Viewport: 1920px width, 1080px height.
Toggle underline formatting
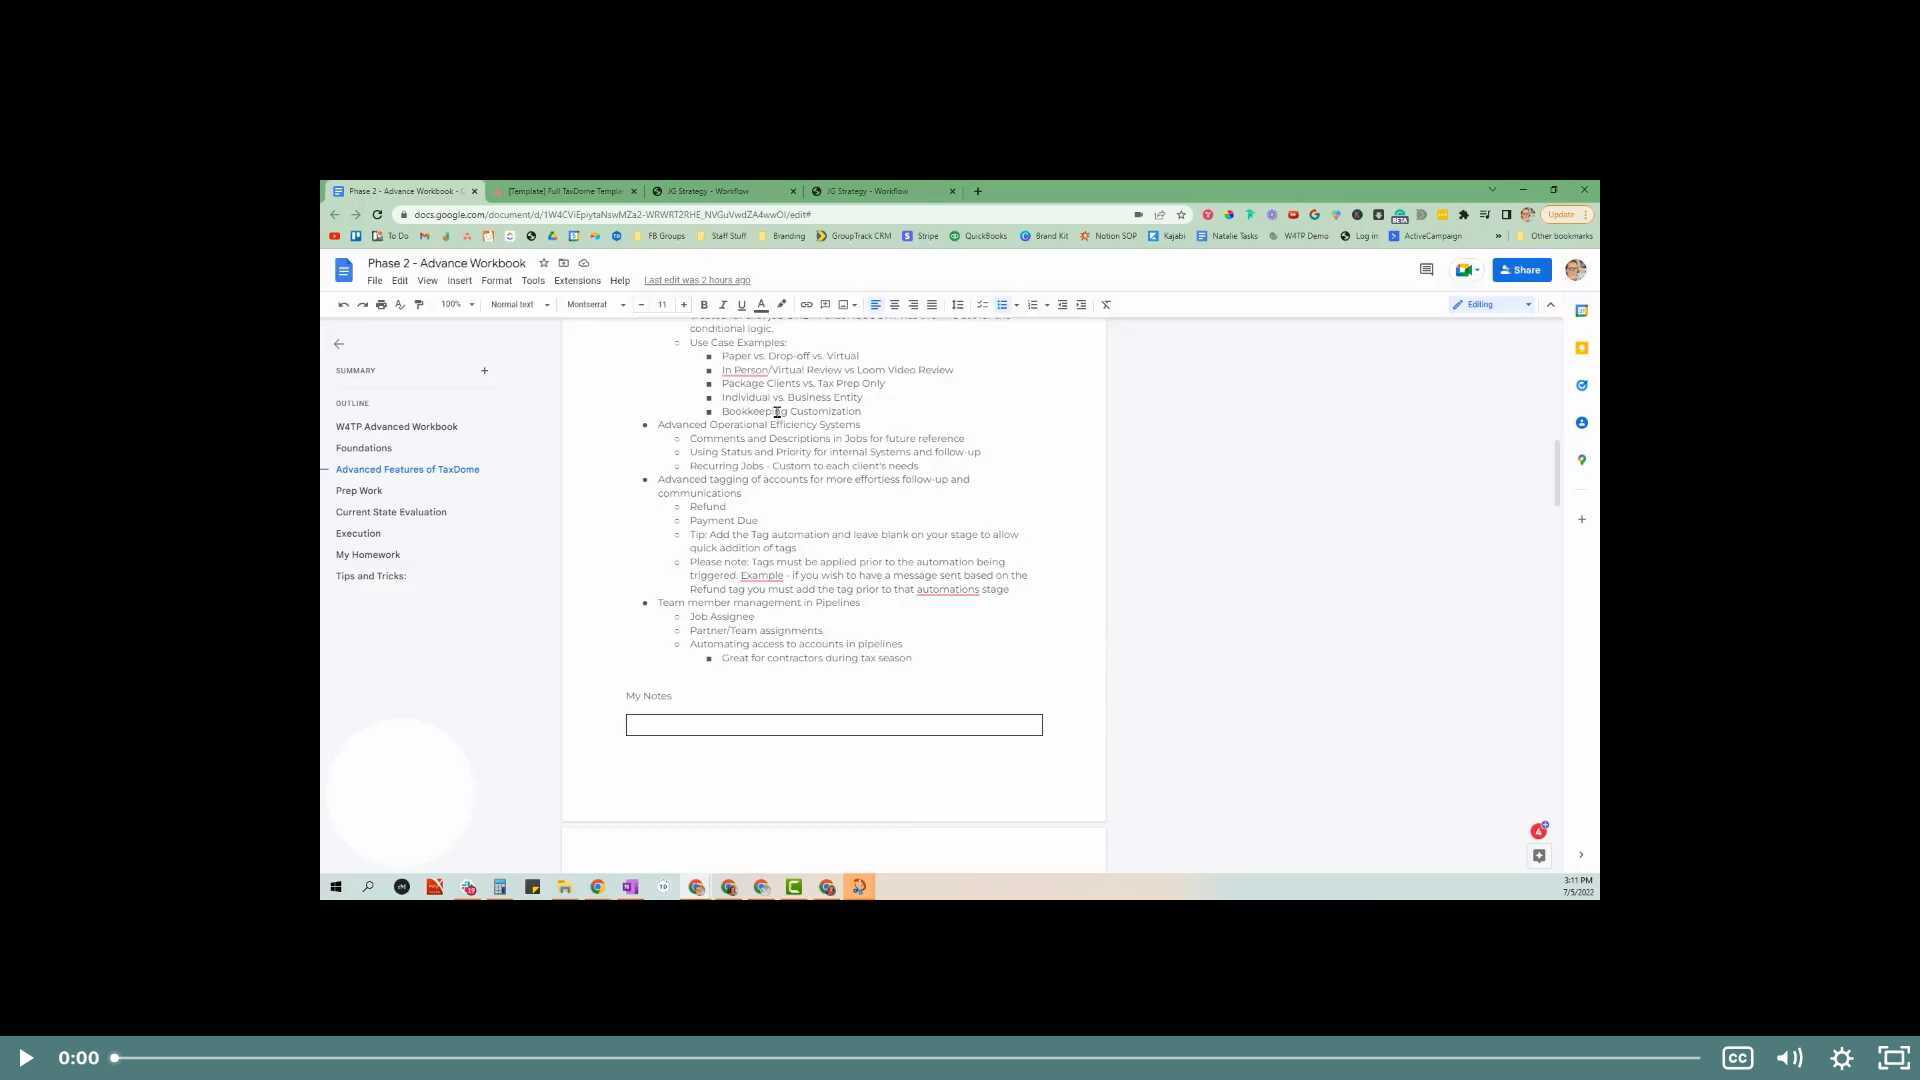coord(741,305)
